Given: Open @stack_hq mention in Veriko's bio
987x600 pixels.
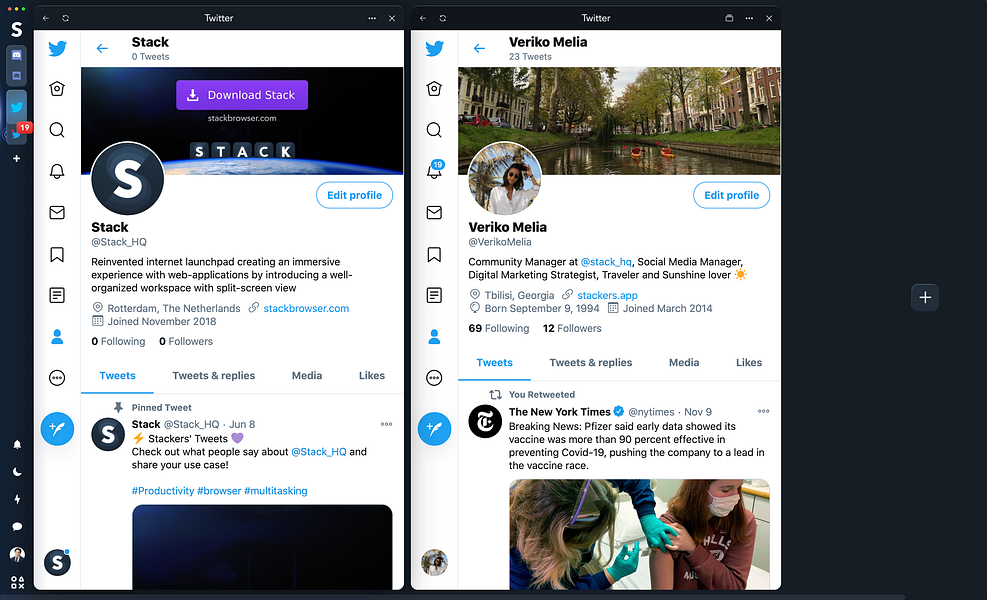Looking at the screenshot, I should click(x=606, y=262).
